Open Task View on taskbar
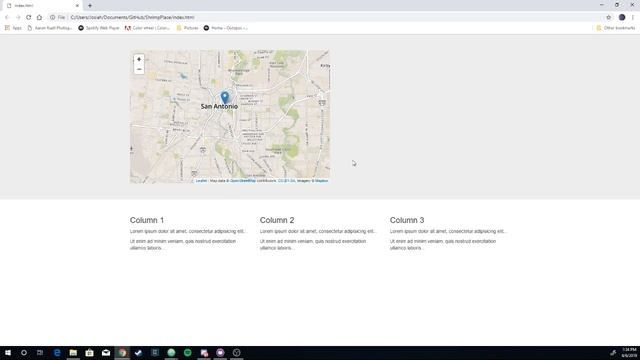This screenshot has width=640, height=360. pyautogui.click(x=40, y=353)
